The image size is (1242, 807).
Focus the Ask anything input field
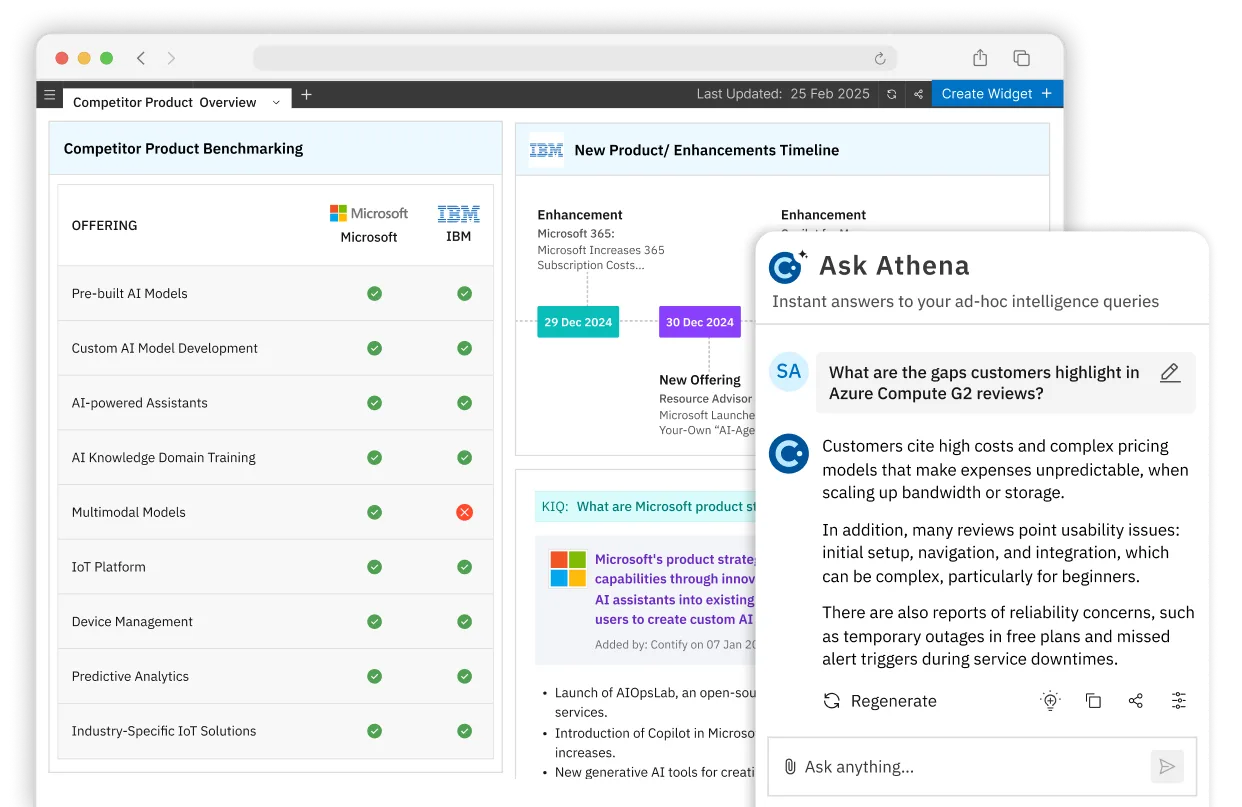tap(981, 767)
